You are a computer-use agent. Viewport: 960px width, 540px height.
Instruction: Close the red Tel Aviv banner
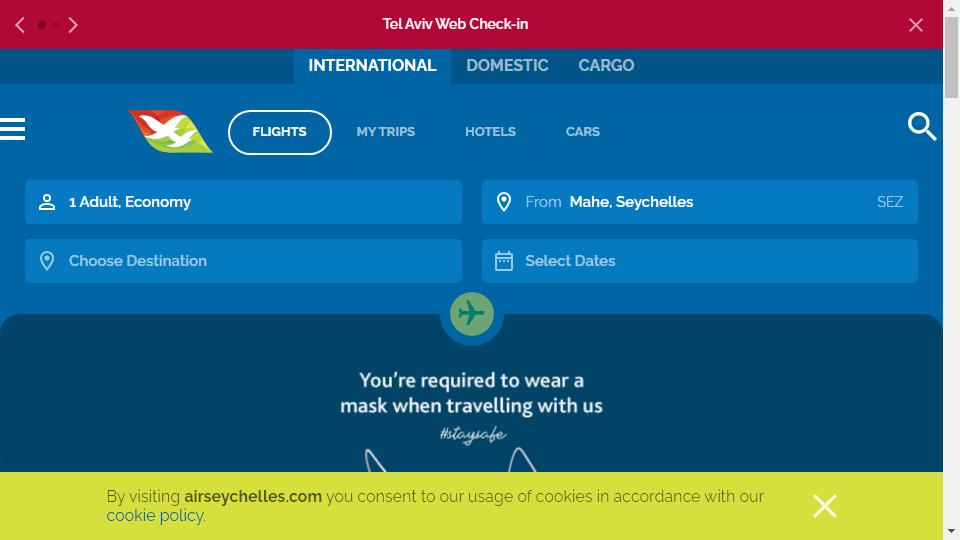[915, 24]
